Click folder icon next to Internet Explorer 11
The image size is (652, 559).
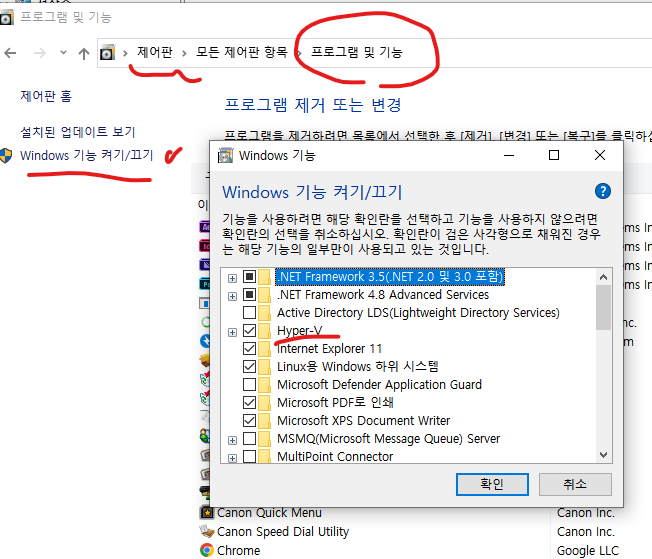[264, 349]
